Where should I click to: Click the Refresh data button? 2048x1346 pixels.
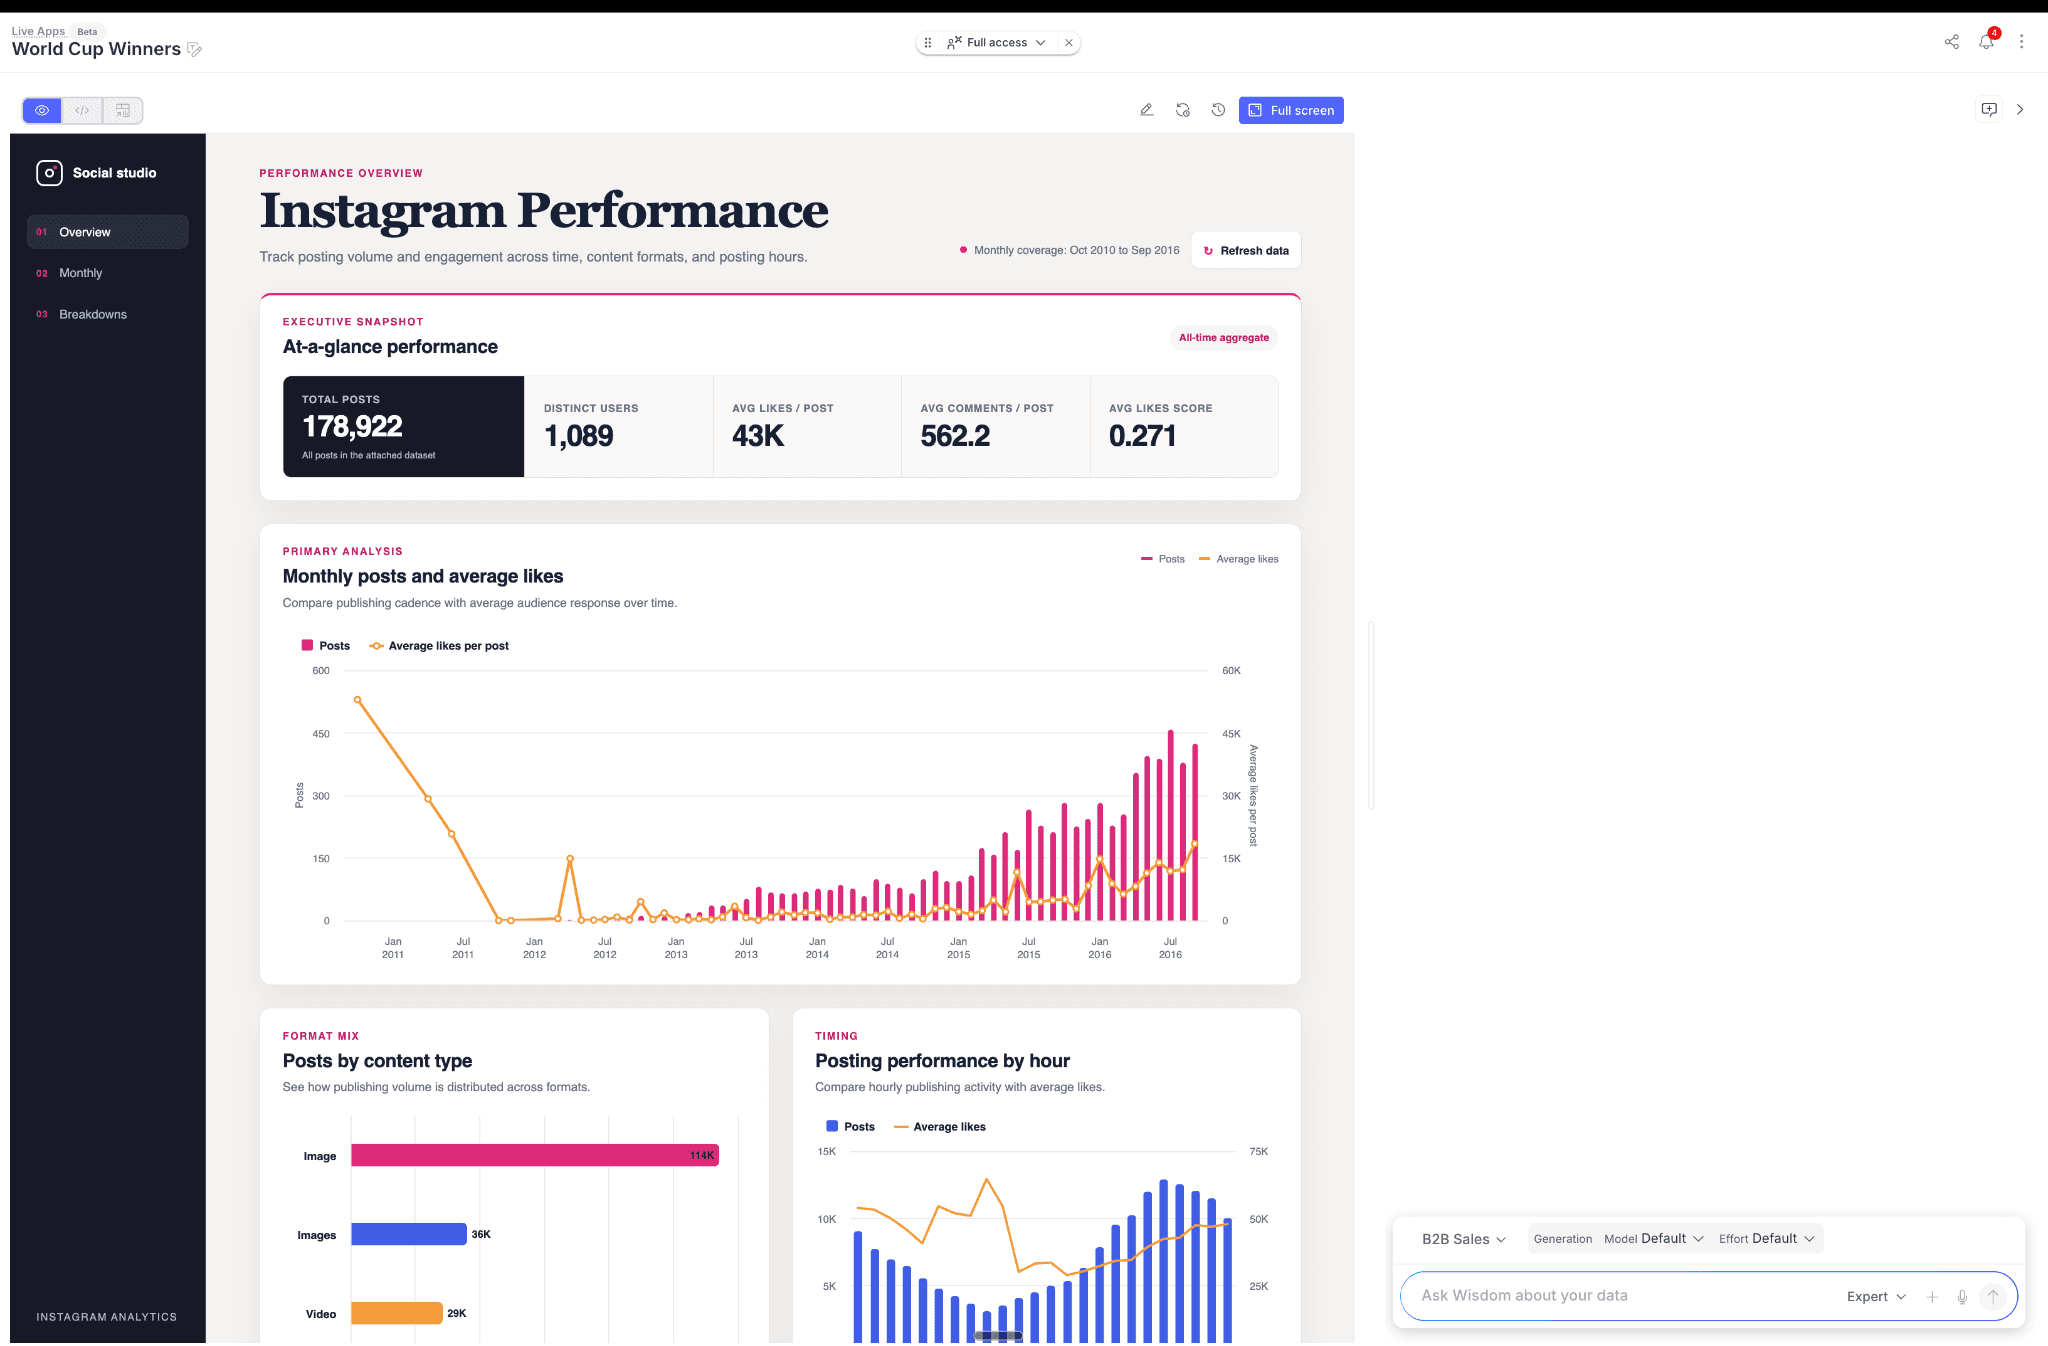[1246, 250]
